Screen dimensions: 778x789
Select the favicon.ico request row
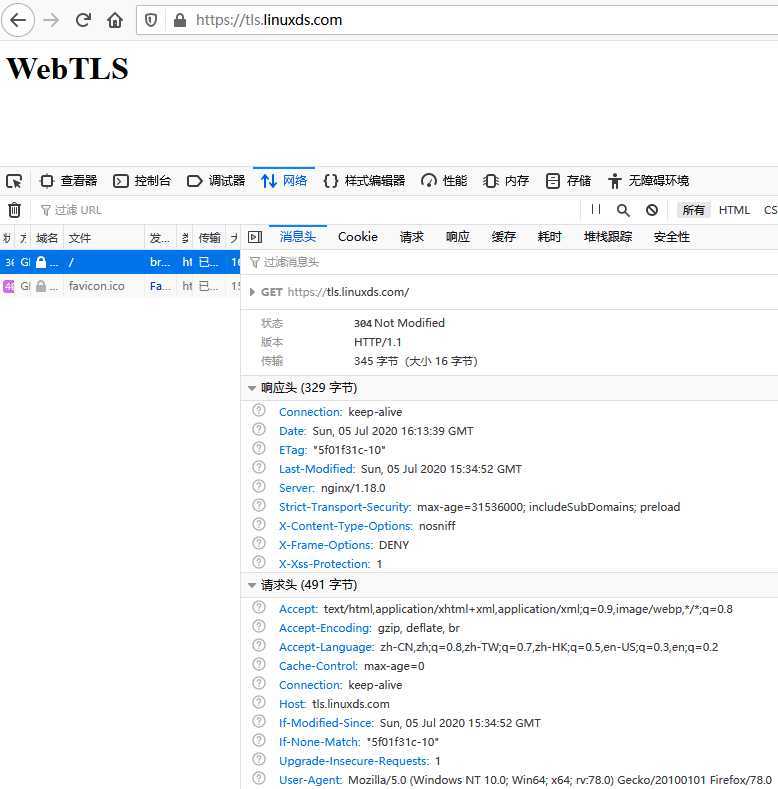(x=120, y=286)
